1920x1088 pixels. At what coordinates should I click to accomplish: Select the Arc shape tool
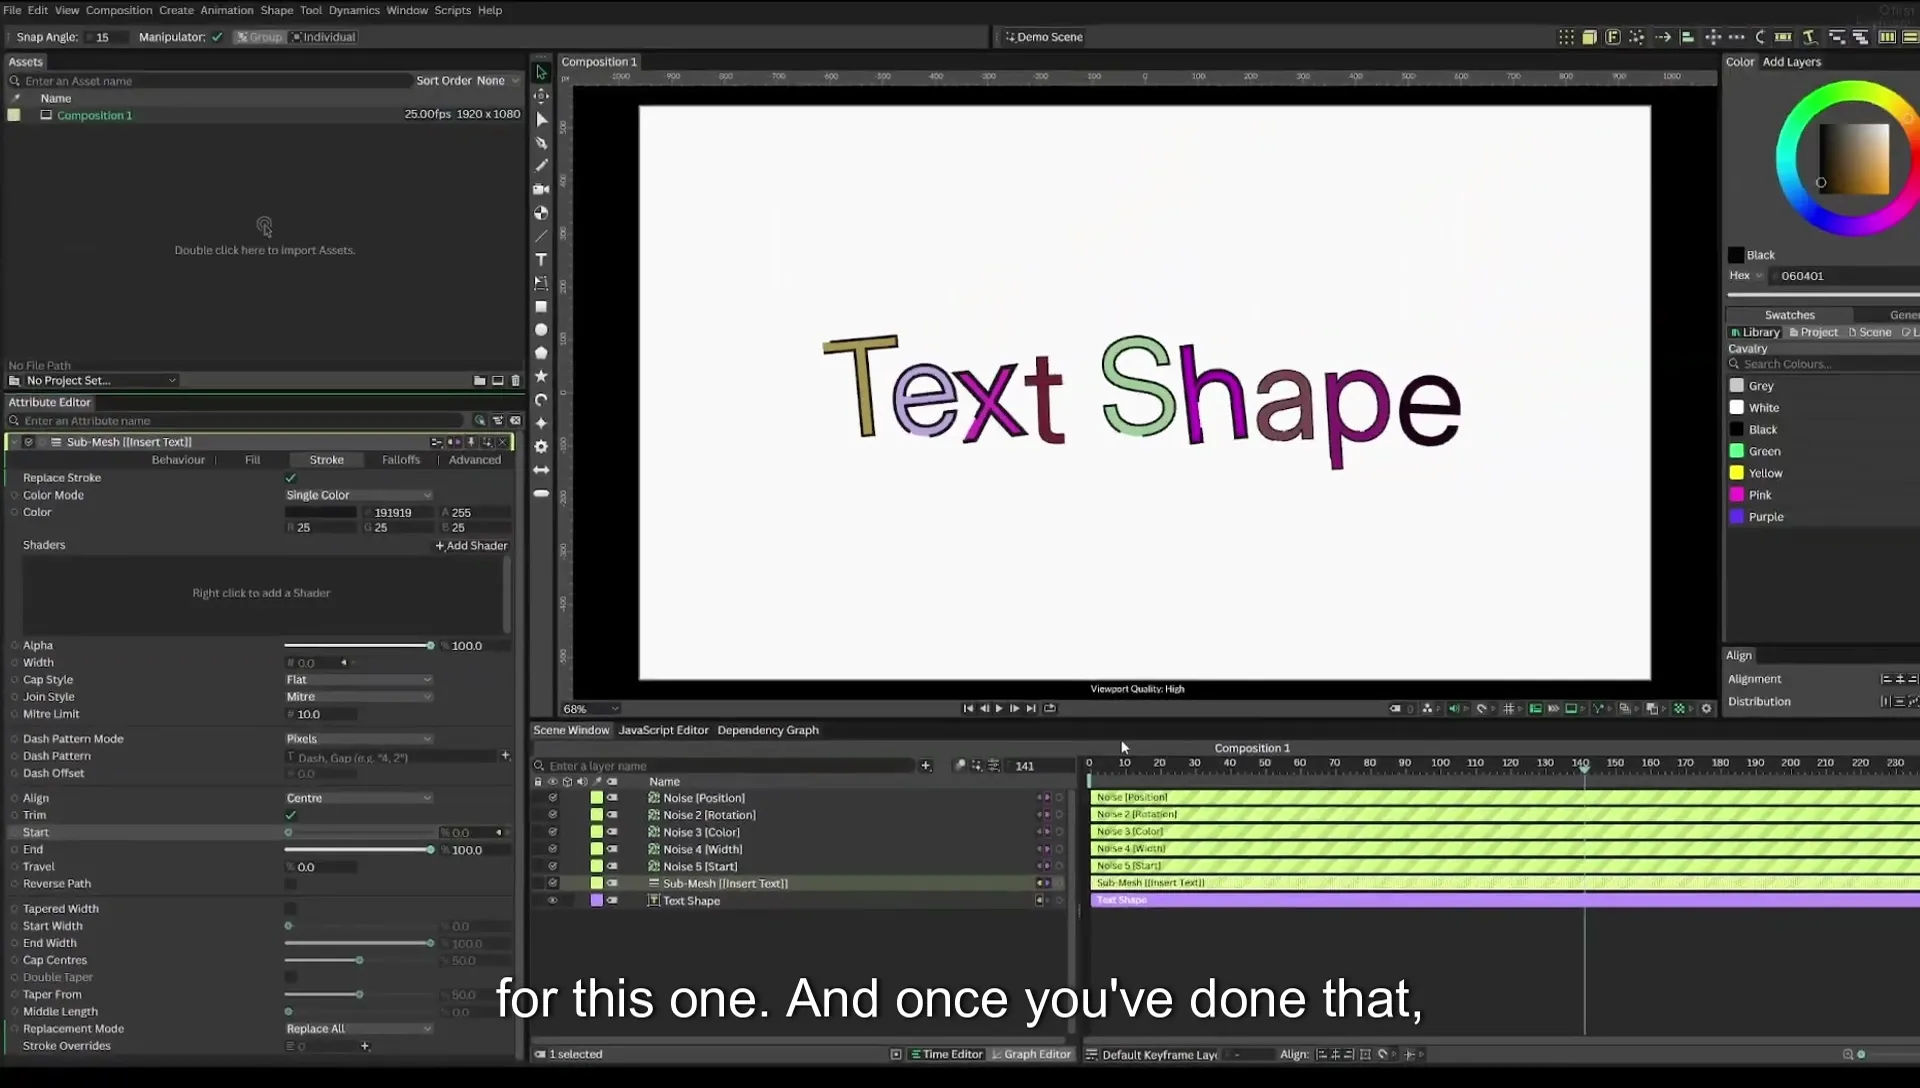(x=541, y=400)
